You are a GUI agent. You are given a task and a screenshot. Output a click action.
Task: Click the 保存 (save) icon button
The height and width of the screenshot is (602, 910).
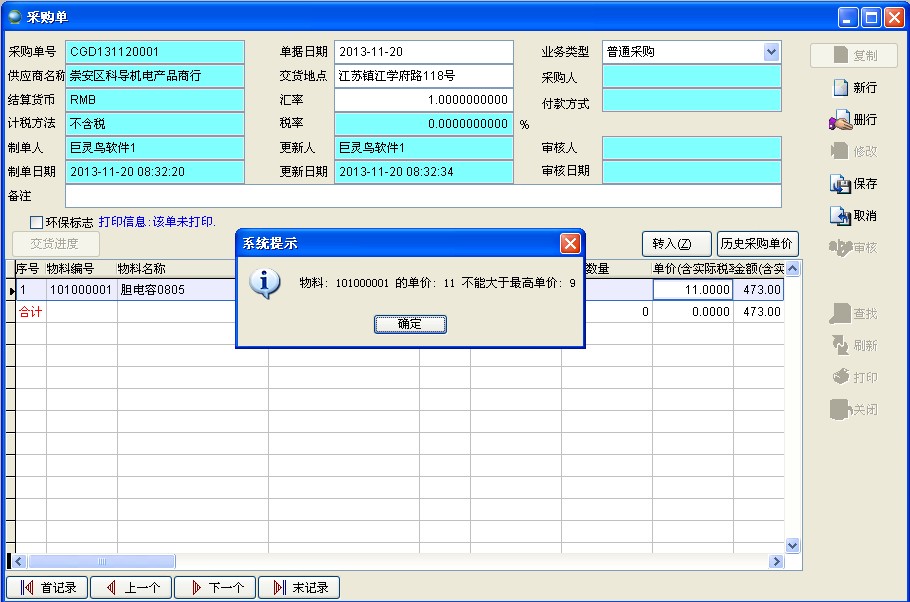(x=853, y=184)
